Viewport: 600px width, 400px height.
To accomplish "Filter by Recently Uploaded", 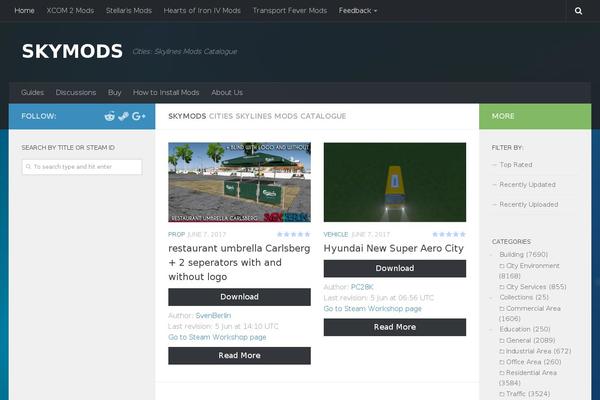I will (x=529, y=204).
